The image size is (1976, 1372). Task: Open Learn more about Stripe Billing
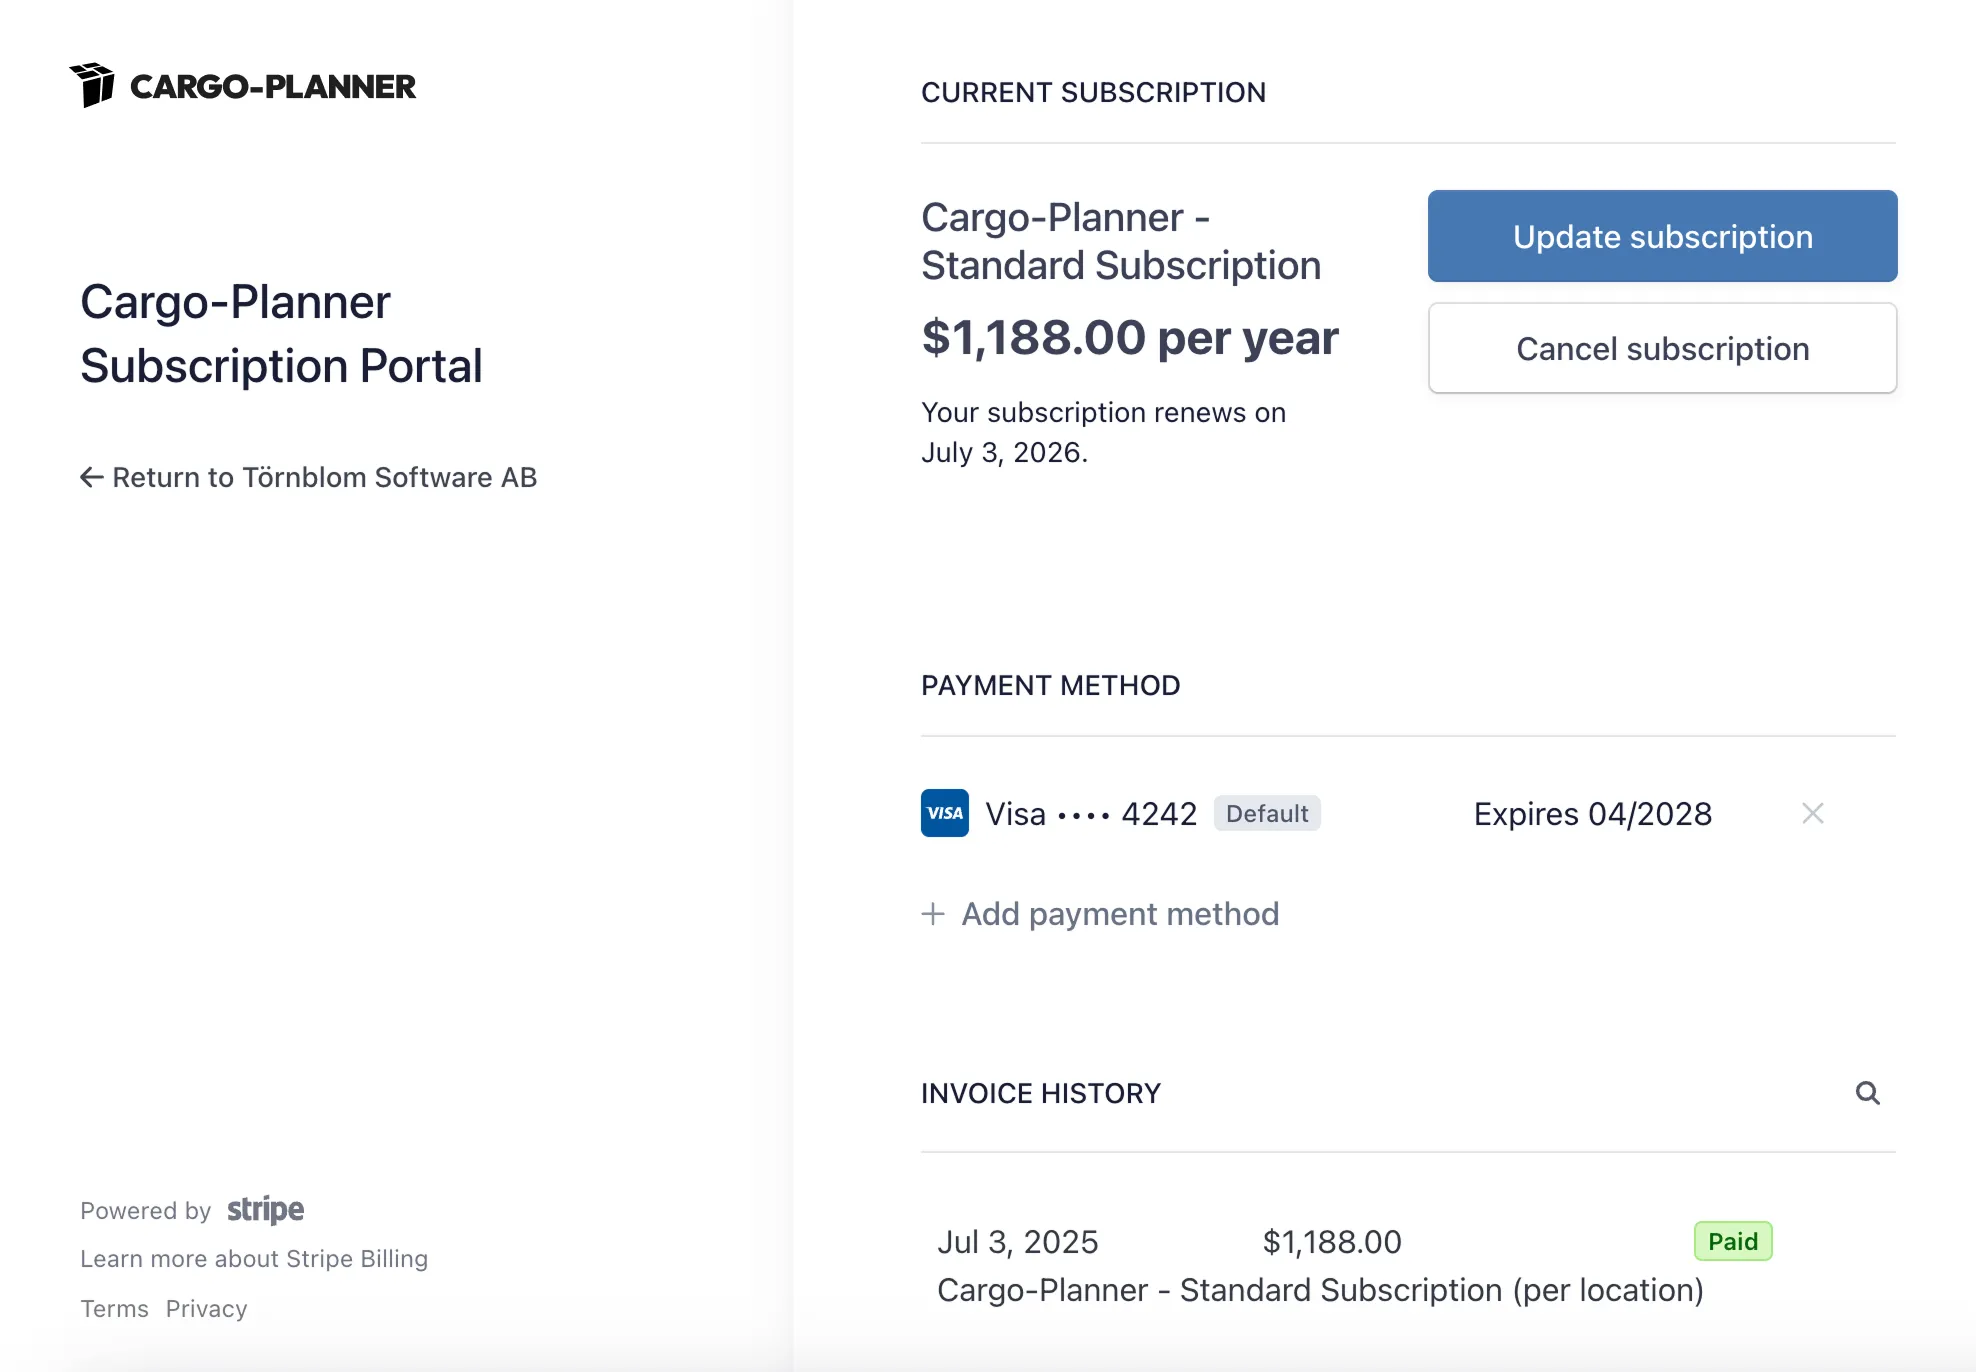tap(254, 1258)
